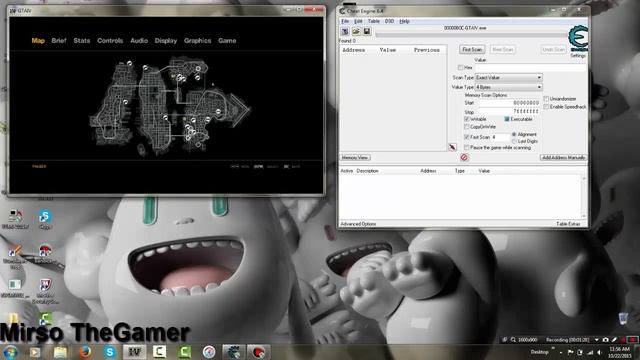Open the D3D menu in Cheat Engine
This screenshot has height=360, width=640.
click(x=389, y=21)
